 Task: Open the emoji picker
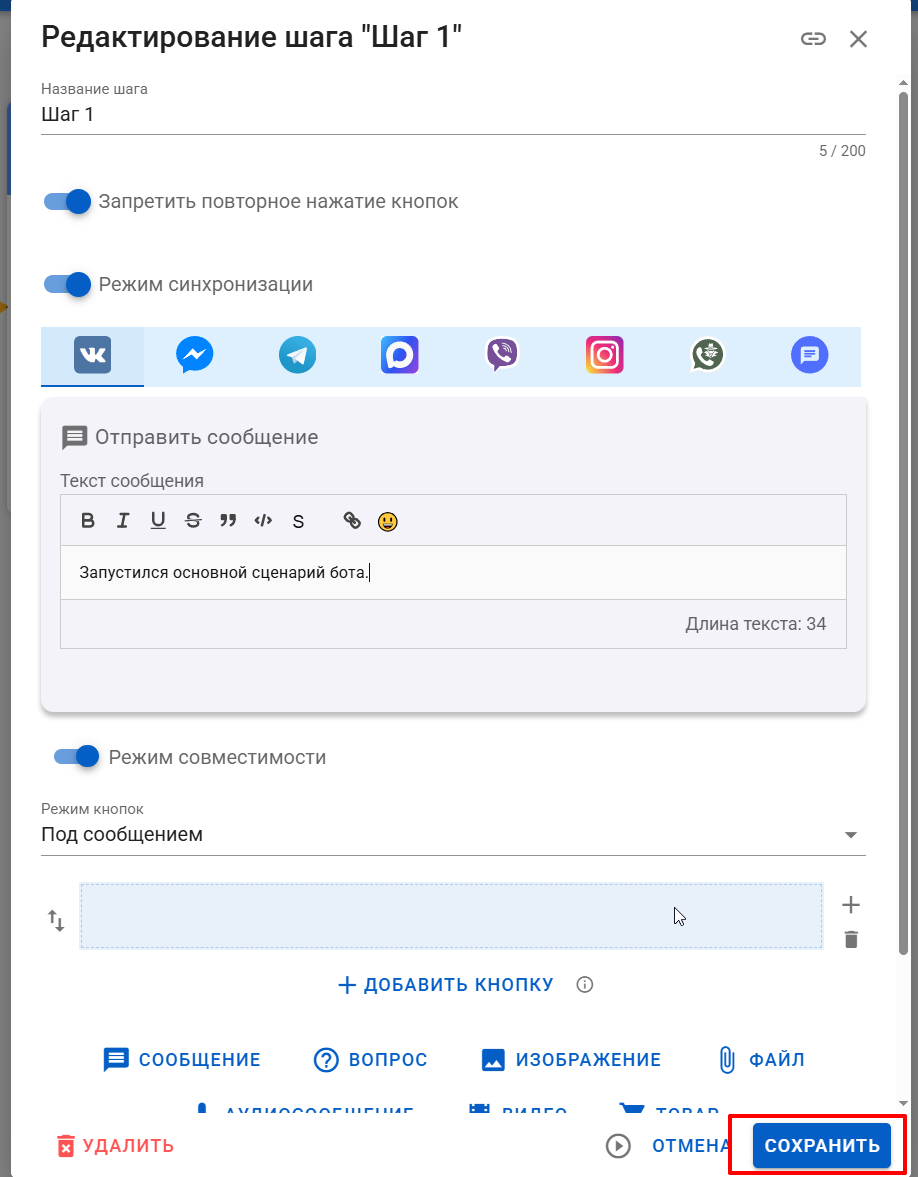(x=388, y=521)
